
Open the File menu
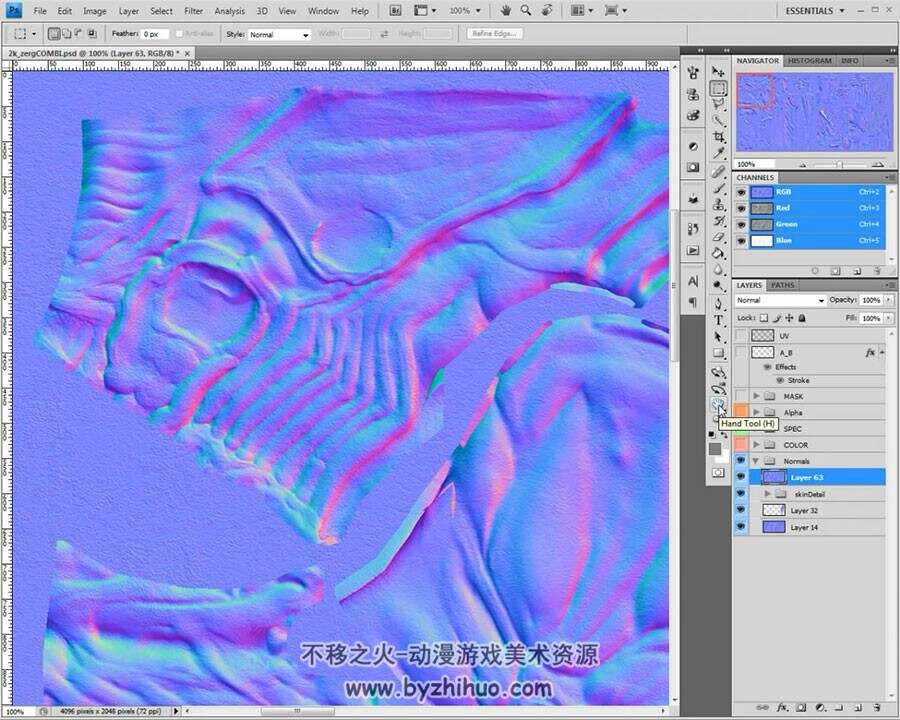click(x=40, y=11)
